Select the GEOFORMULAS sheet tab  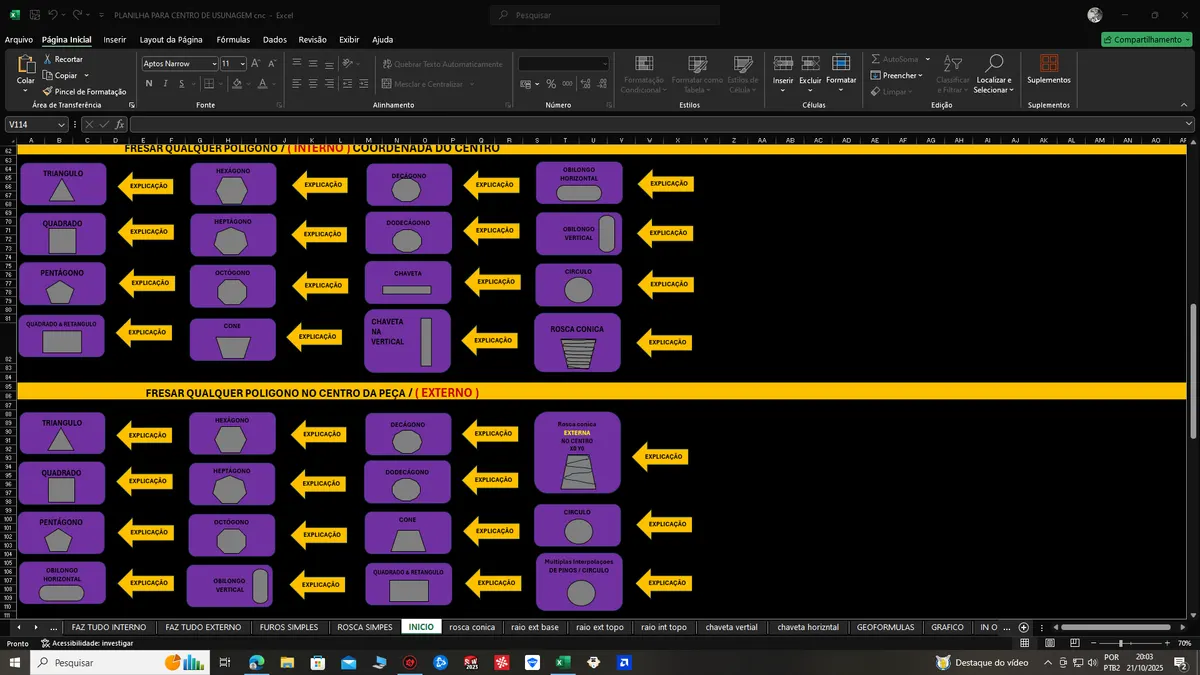885,627
